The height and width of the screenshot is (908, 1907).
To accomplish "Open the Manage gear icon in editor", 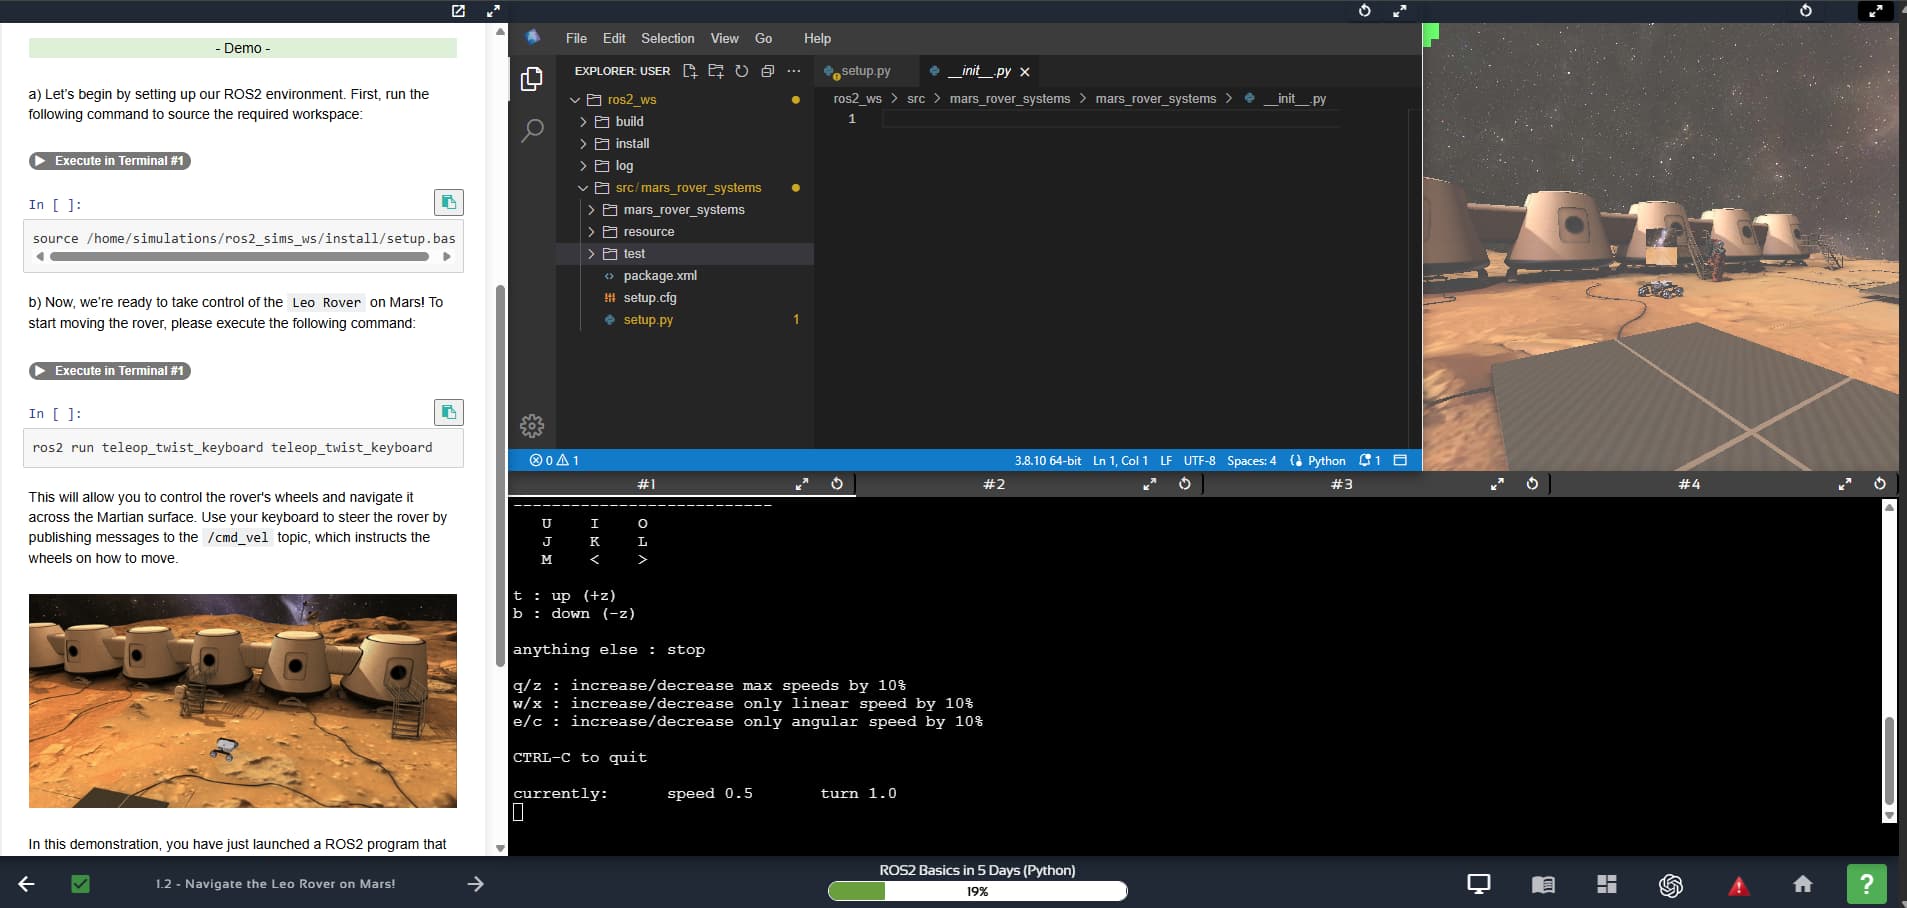I will tap(532, 426).
